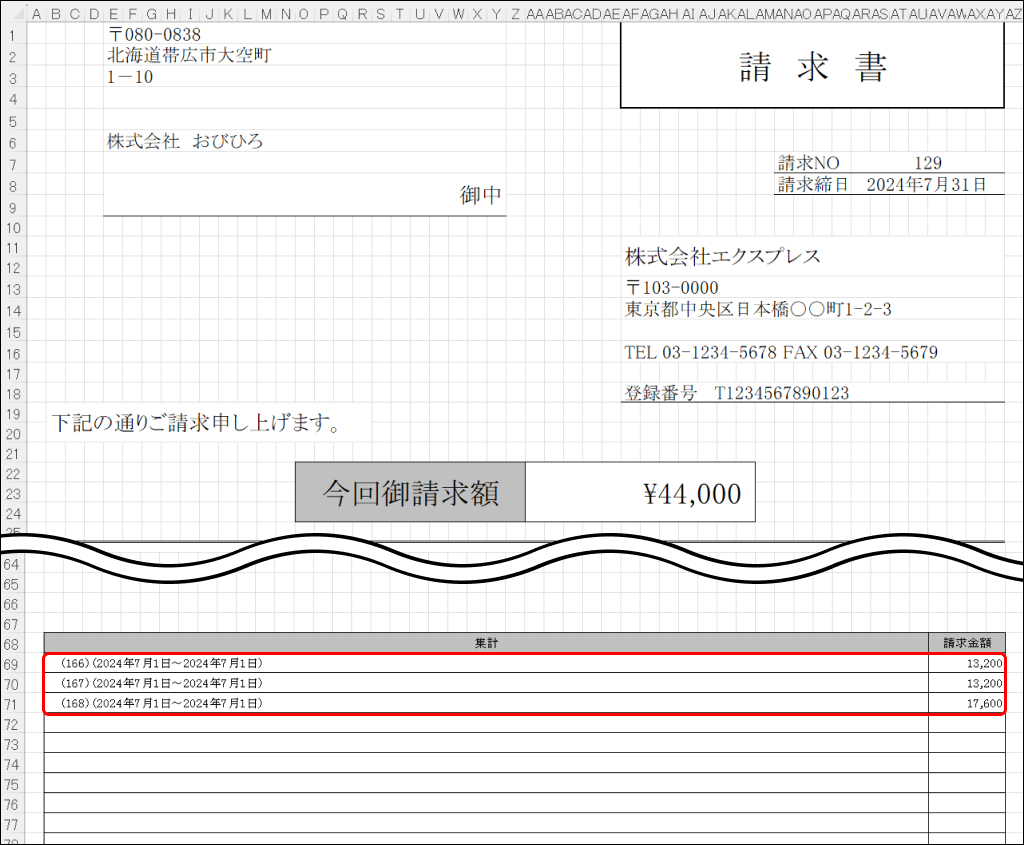Click the issuer postal code 〒103-0000
The height and width of the screenshot is (845, 1024).
click(x=672, y=287)
